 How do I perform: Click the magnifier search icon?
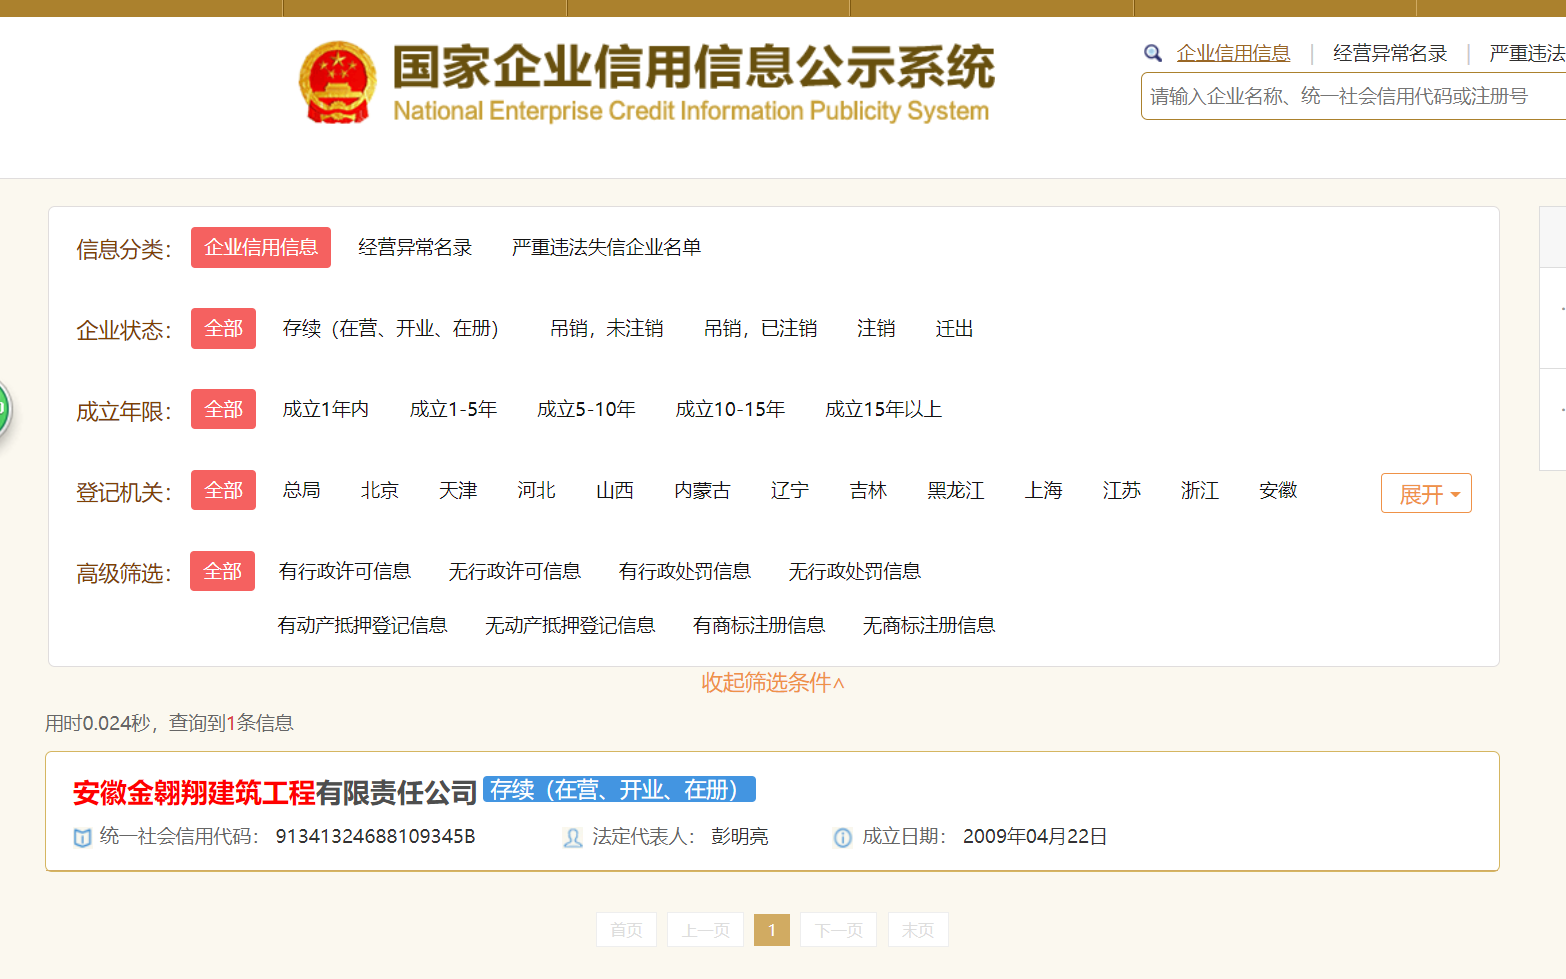pos(1153,53)
